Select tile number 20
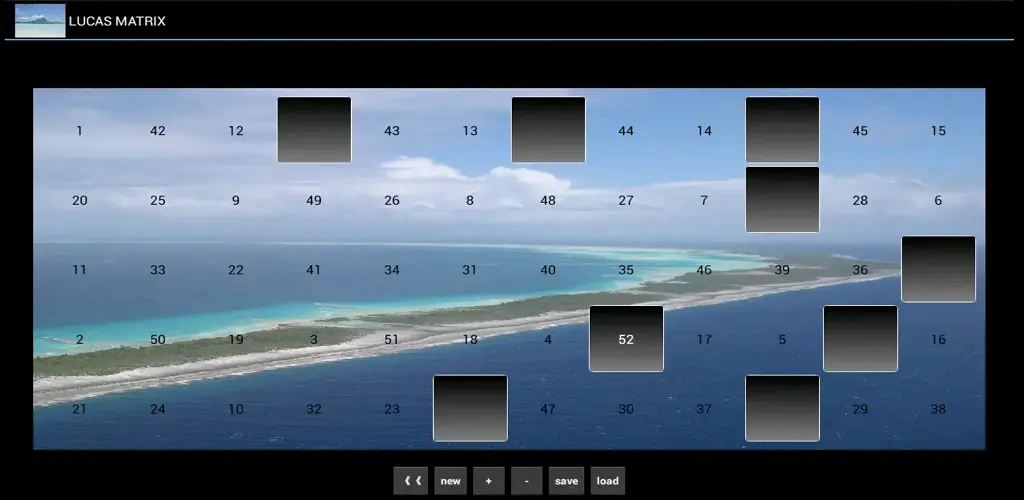Image resolution: width=1024 pixels, height=500 pixels. tap(80, 200)
